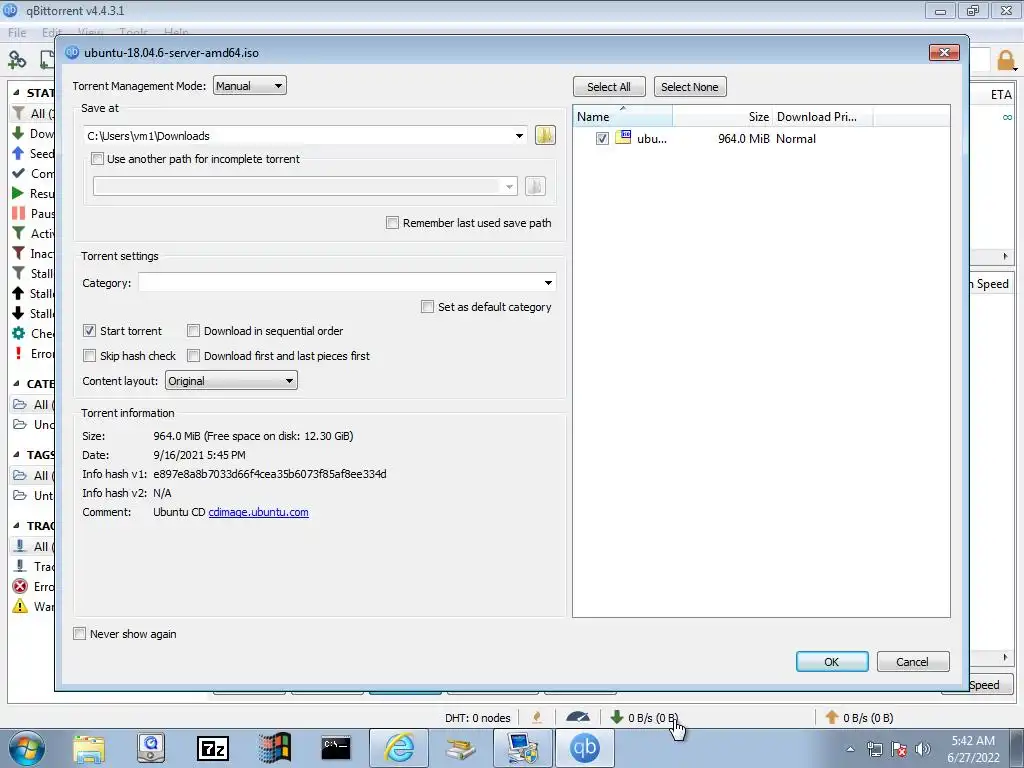Enable Download in sequential order

tap(193, 330)
